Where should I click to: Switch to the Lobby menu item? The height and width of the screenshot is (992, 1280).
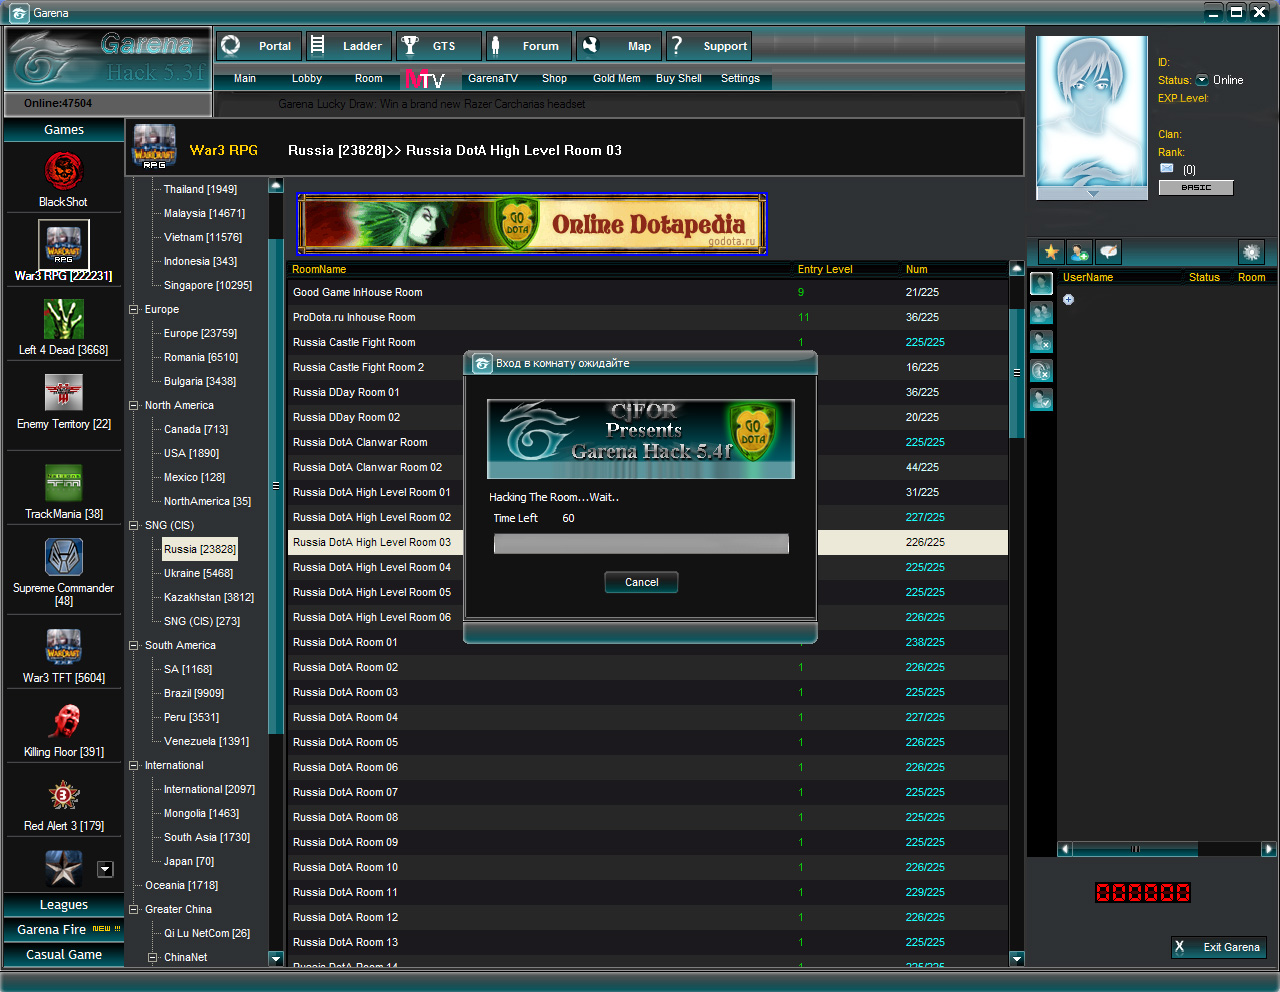pyautogui.click(x=307, y=79)
